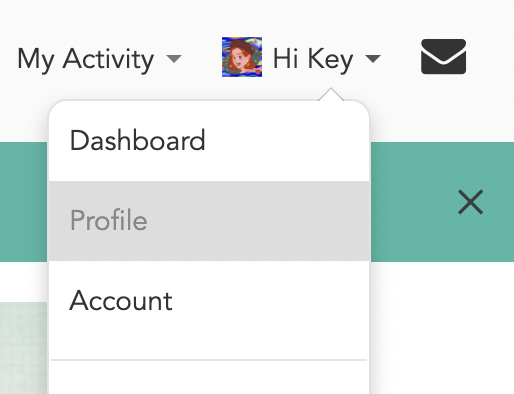Viewport: 514px width, 394px height.
Task: Open the highlighted Profile menu entry
Action: pyautogui.click(x=209, y=221)
